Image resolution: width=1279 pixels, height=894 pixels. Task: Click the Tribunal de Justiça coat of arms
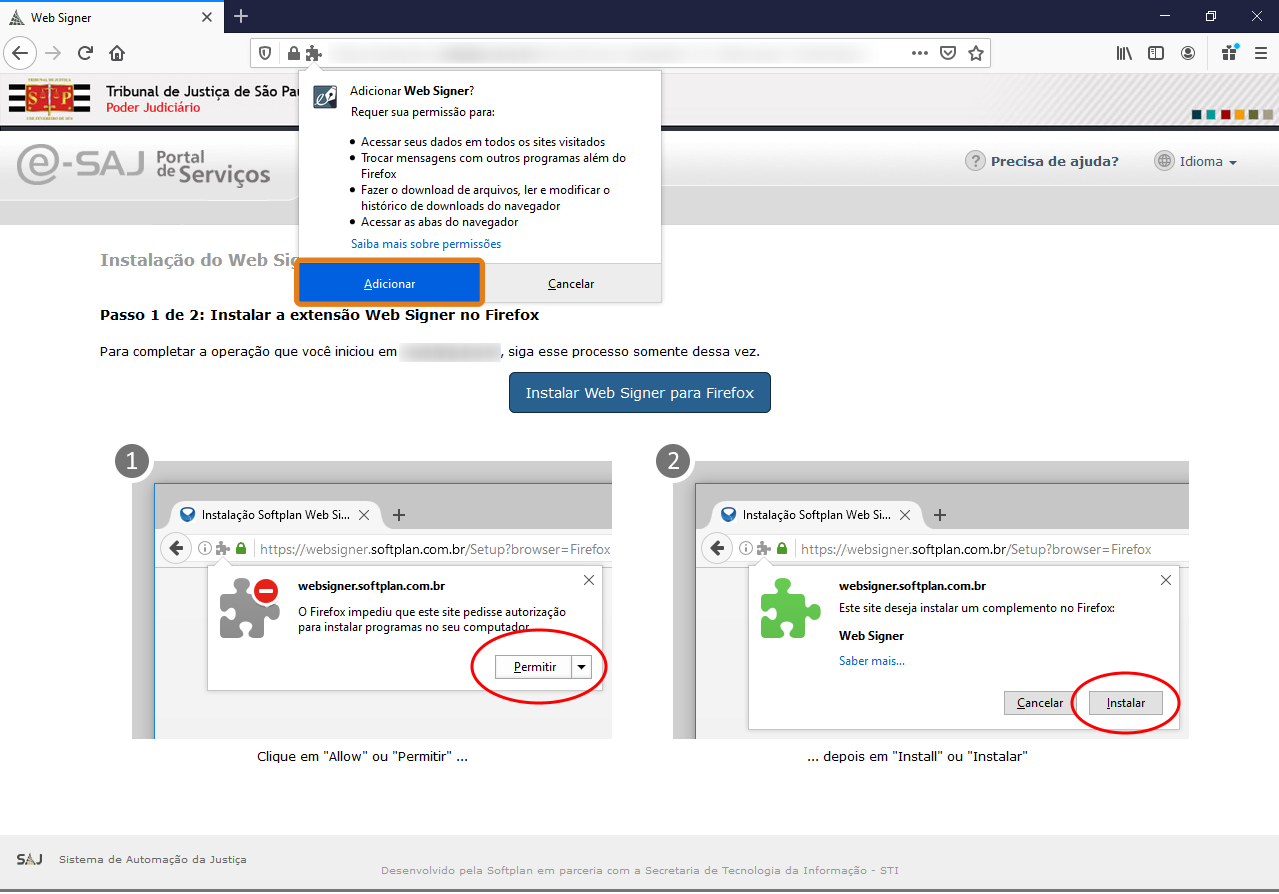49,100
